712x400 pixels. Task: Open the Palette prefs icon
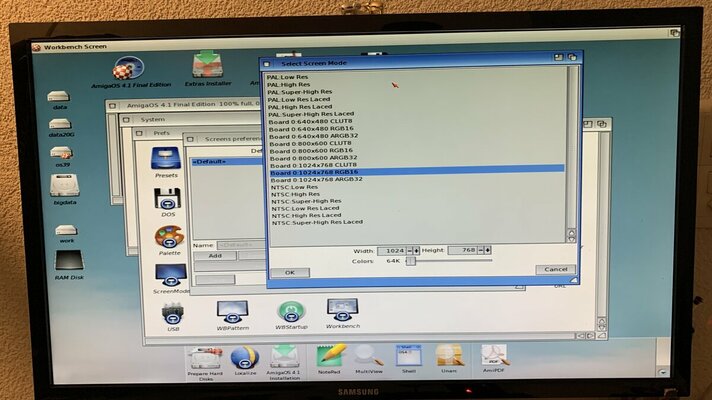169,237
